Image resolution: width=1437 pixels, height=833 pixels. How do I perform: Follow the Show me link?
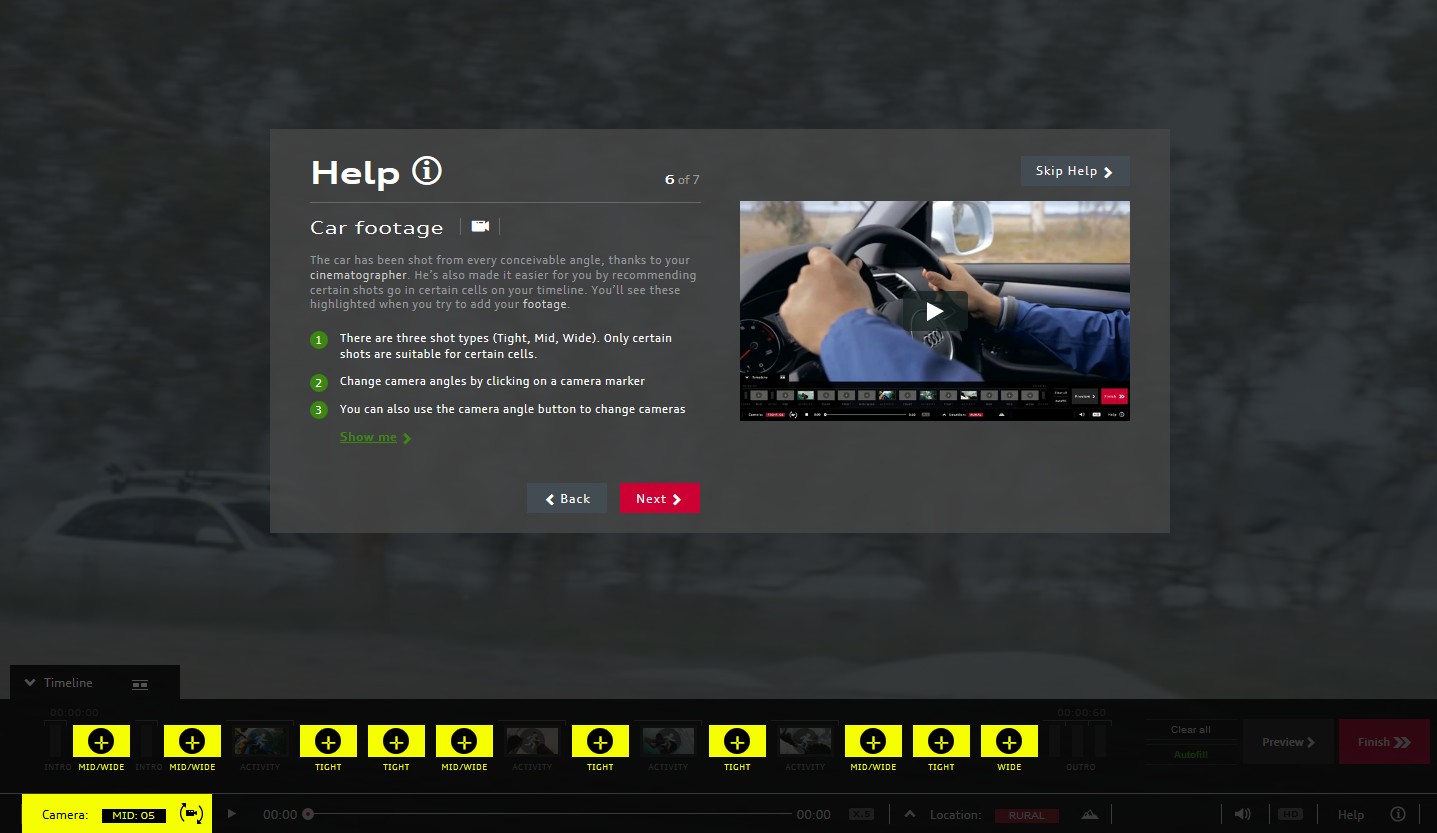click(x=375, y=437)
